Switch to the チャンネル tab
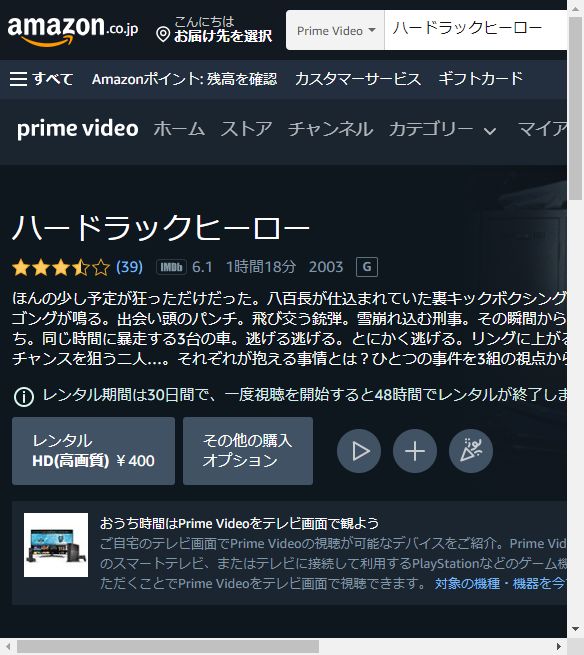584x655 pixels. point(330,129)
